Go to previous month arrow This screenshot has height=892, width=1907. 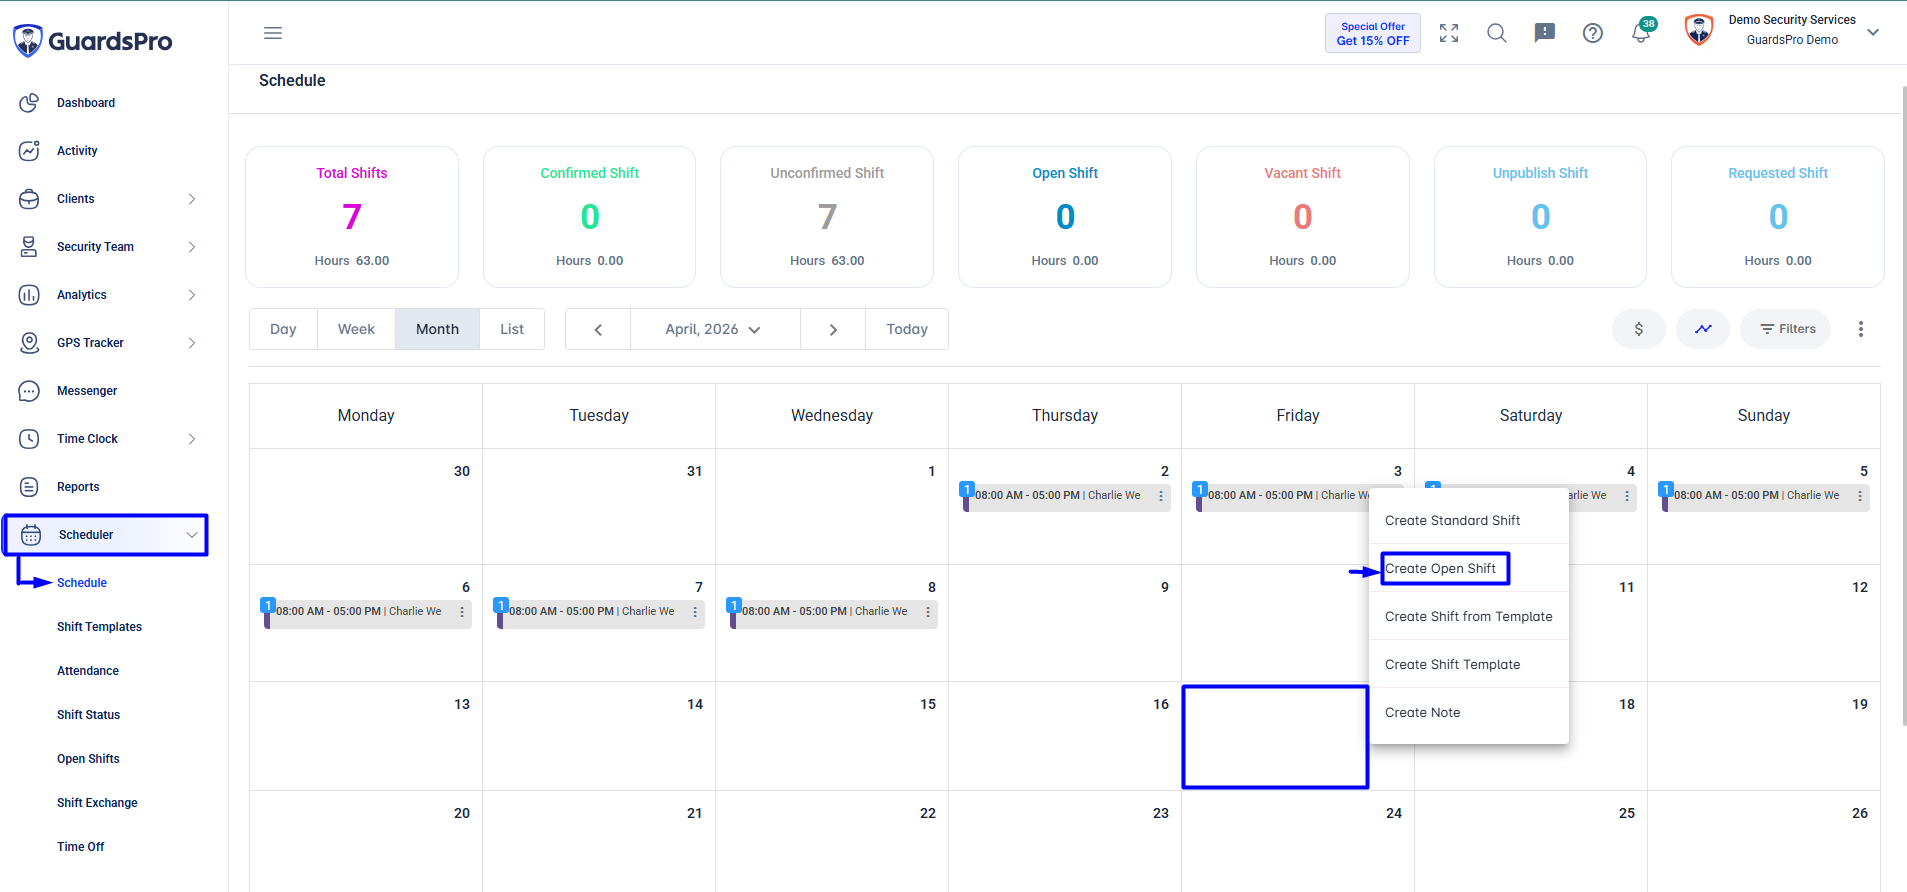coord(598,329)
